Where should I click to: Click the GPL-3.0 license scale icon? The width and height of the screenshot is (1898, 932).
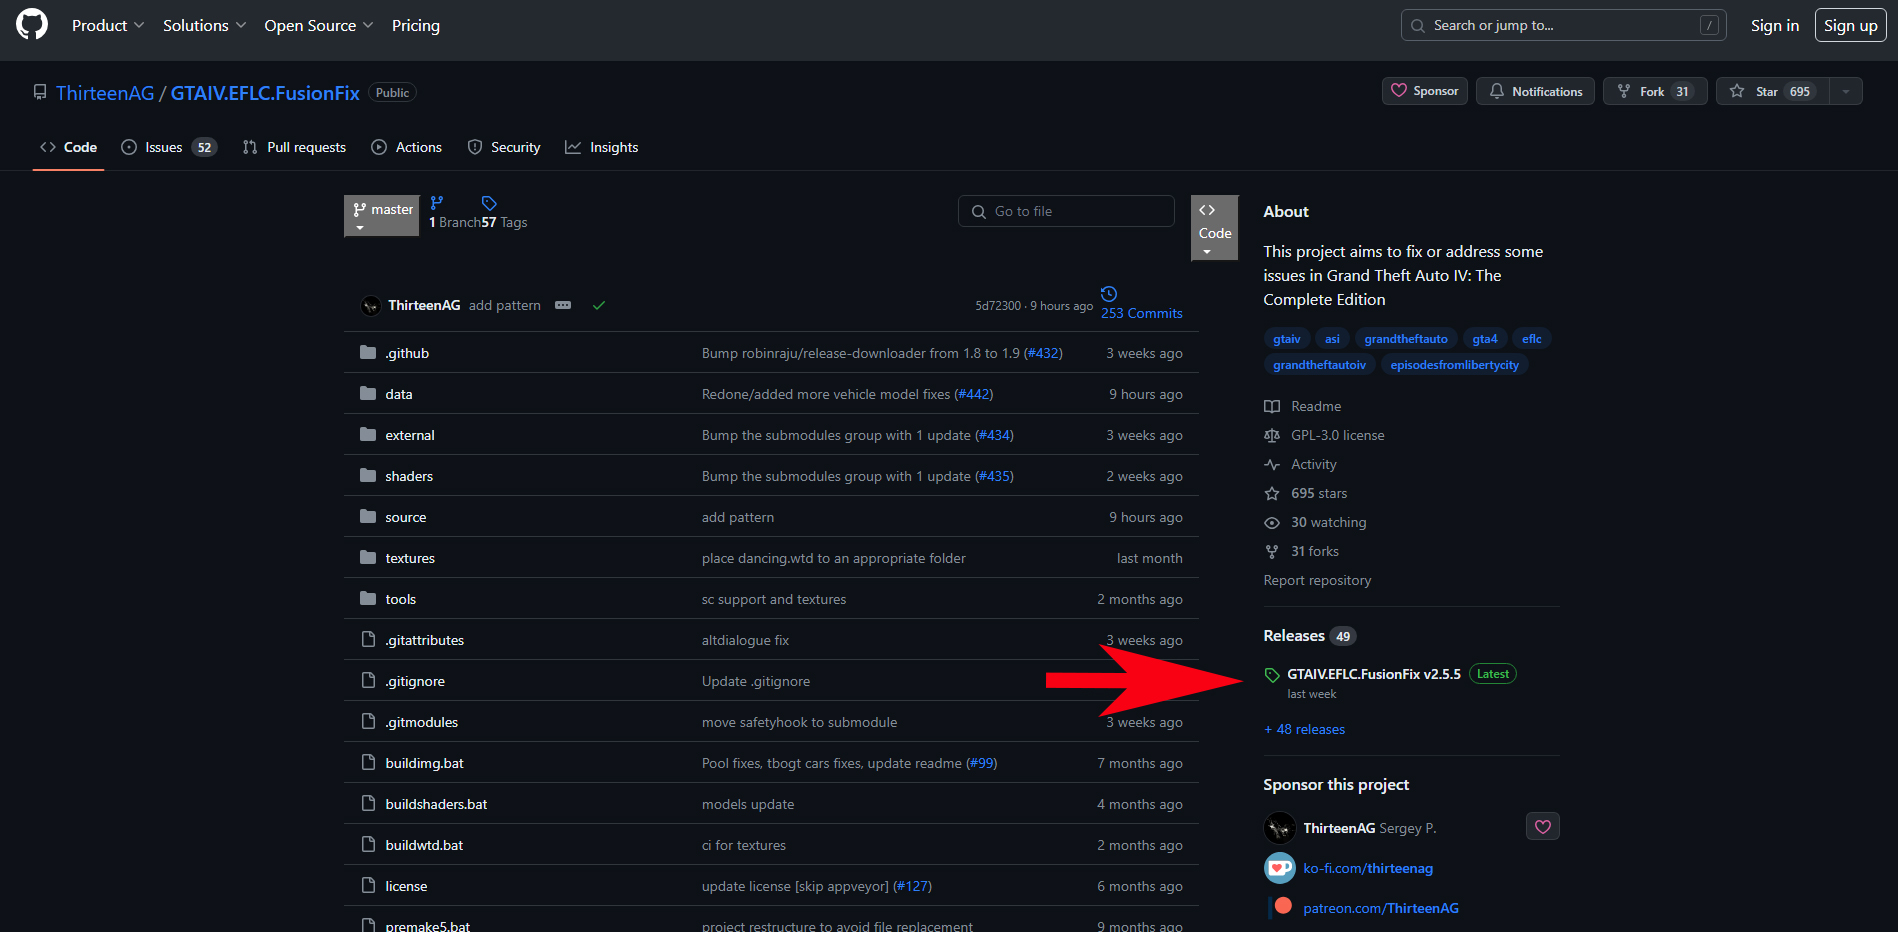[x=1272, y=436]
